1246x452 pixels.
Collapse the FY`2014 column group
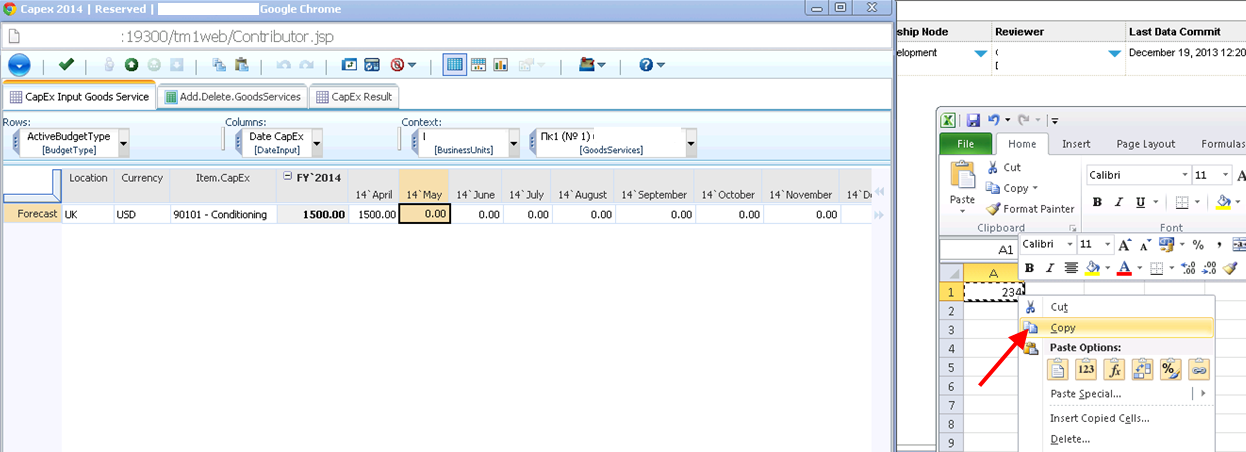[x=289, y=177]
